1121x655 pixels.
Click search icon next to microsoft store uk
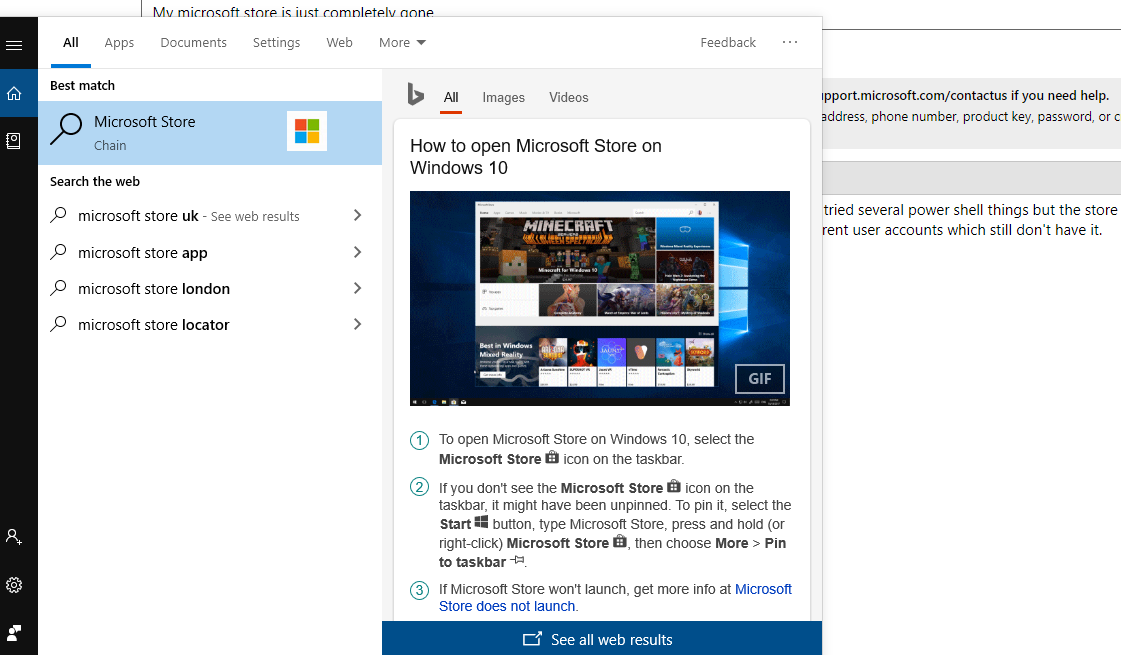click(59, 215)
